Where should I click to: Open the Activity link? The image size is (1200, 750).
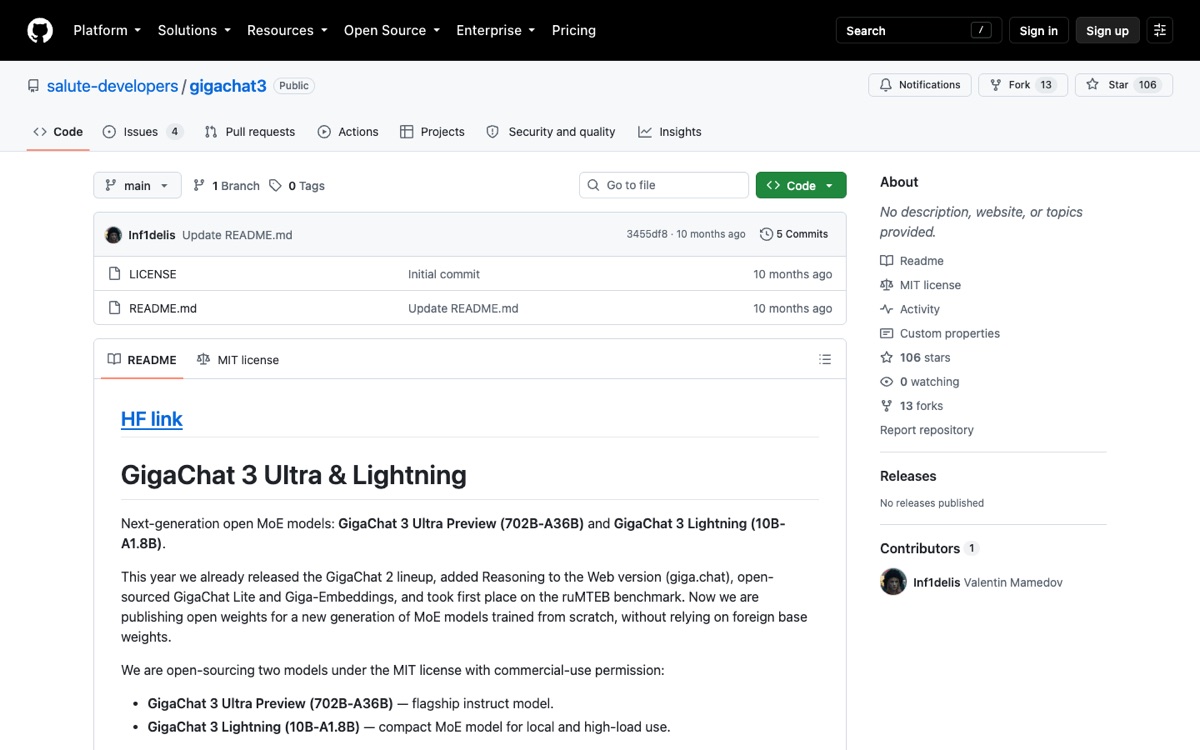click(910, 309)
